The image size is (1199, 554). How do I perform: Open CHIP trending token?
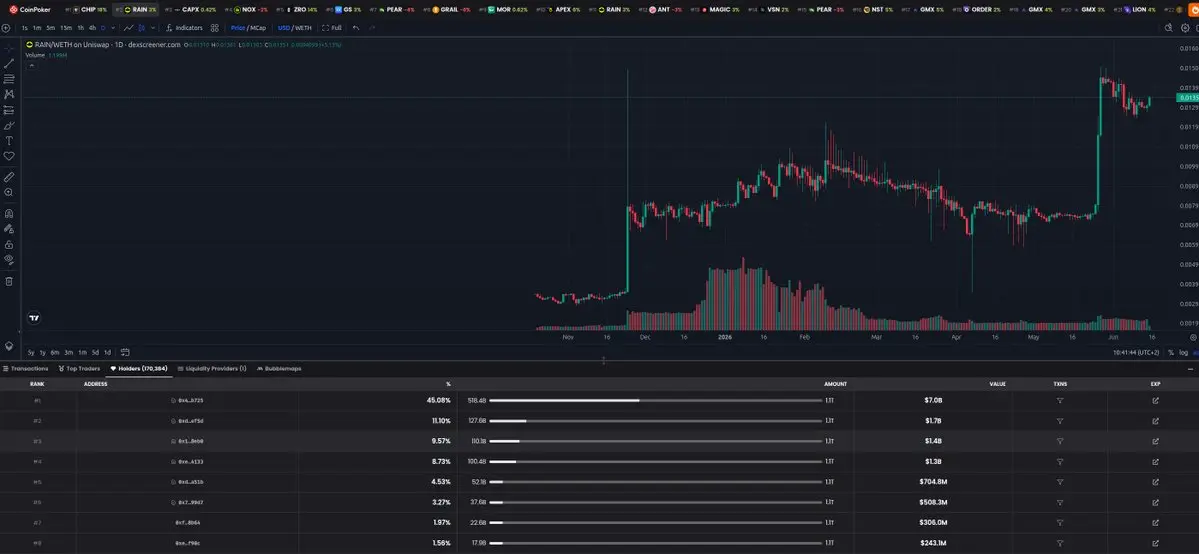[x=86, y=9]
